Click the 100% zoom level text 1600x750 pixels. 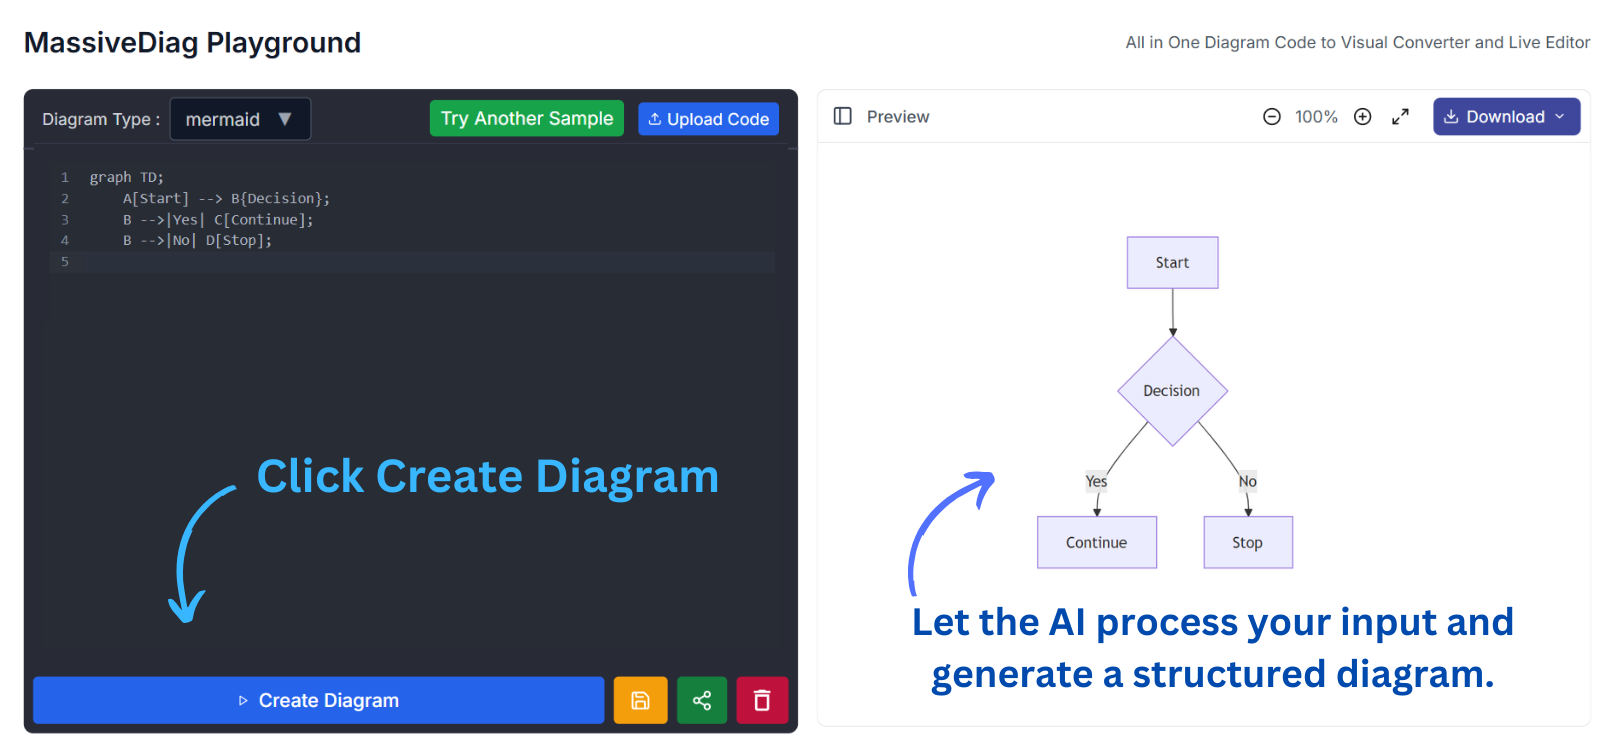tap(1316, 117)
